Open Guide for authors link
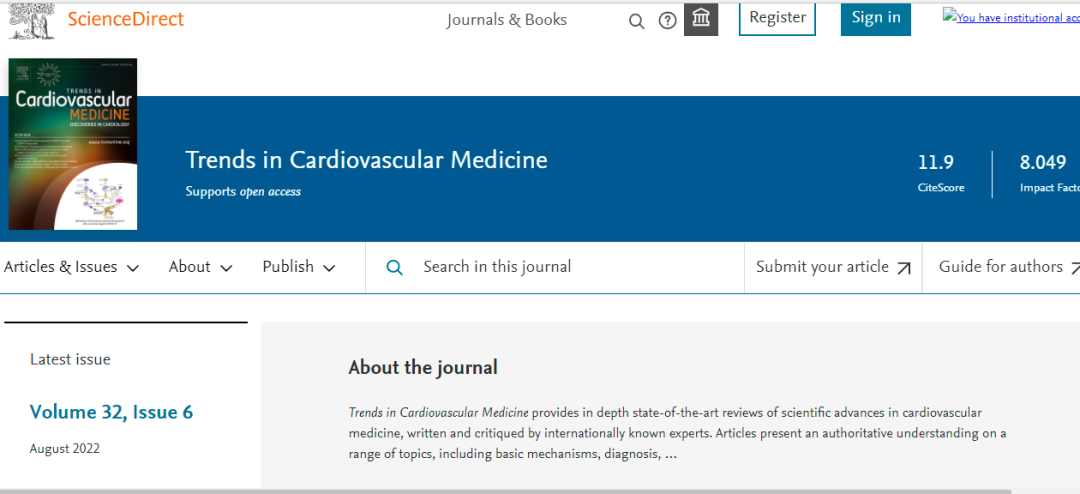Image resolution: width=1080 pixels, height=494 pixels. tap(1001, 267)
